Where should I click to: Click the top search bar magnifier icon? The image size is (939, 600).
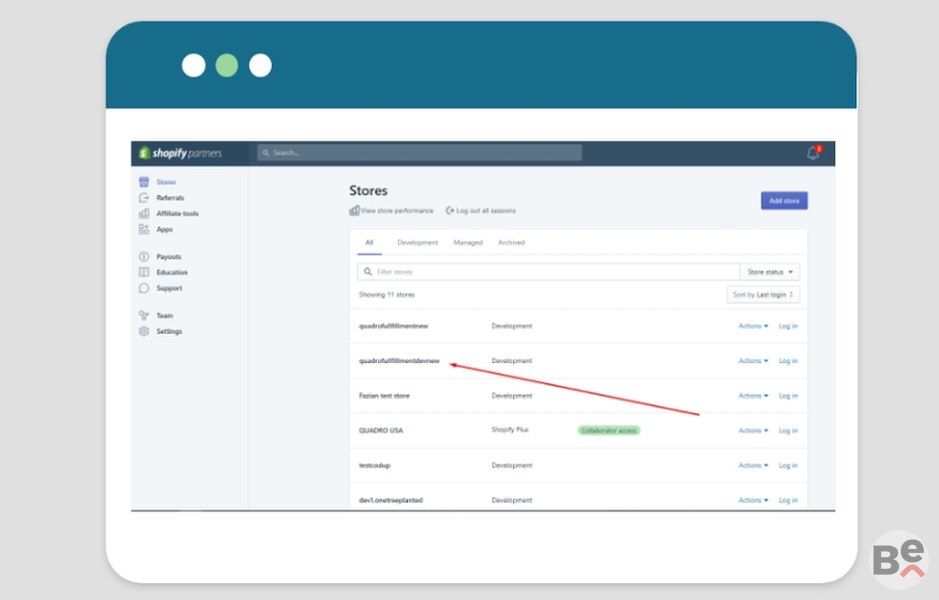tap(266, 153)
